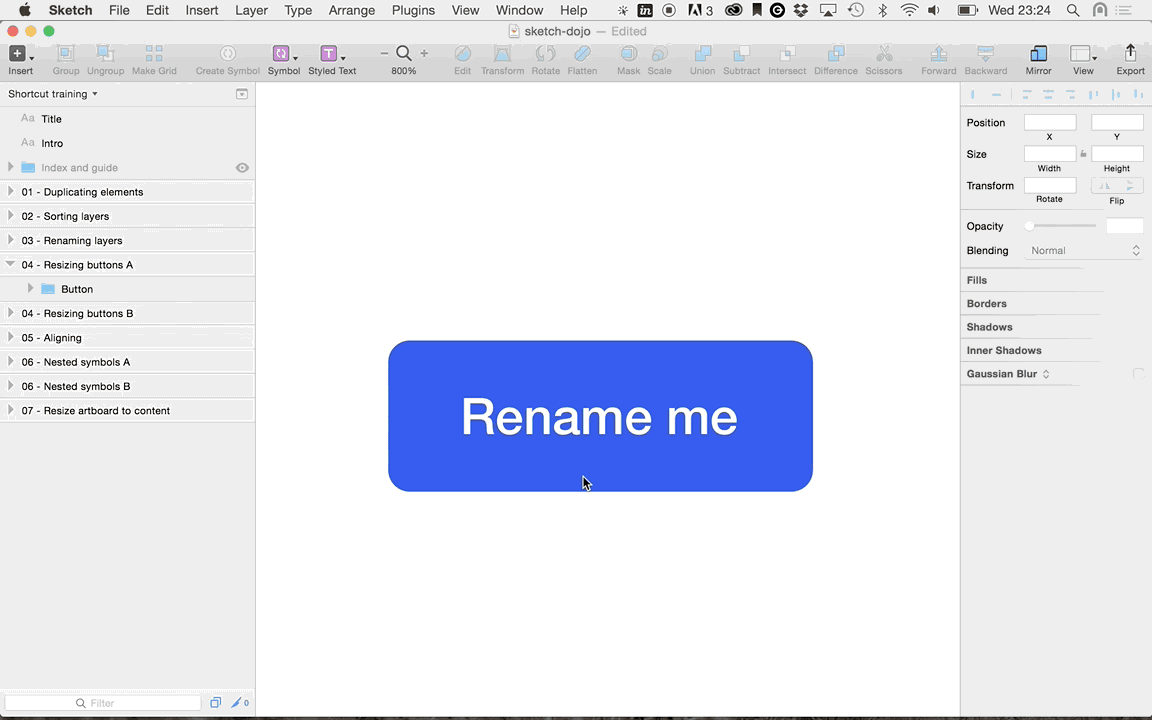Screen dimensions: 1152x720
Task: Expand 05 - Aligning artboard
Action: point(10,336)
